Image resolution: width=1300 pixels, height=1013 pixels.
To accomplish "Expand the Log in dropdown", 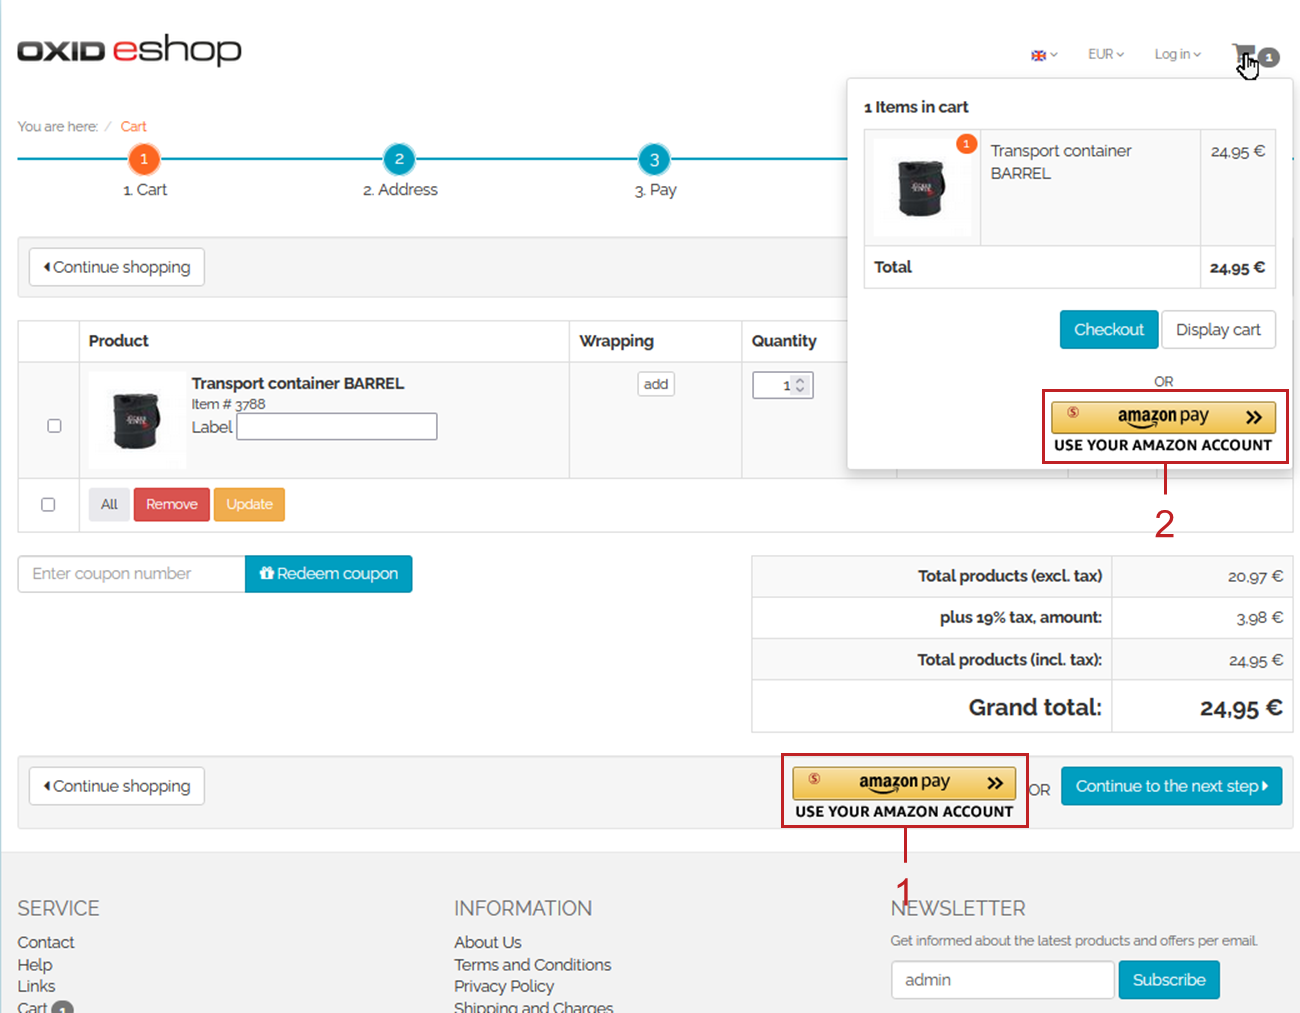I will click(x=1177, y=54).
